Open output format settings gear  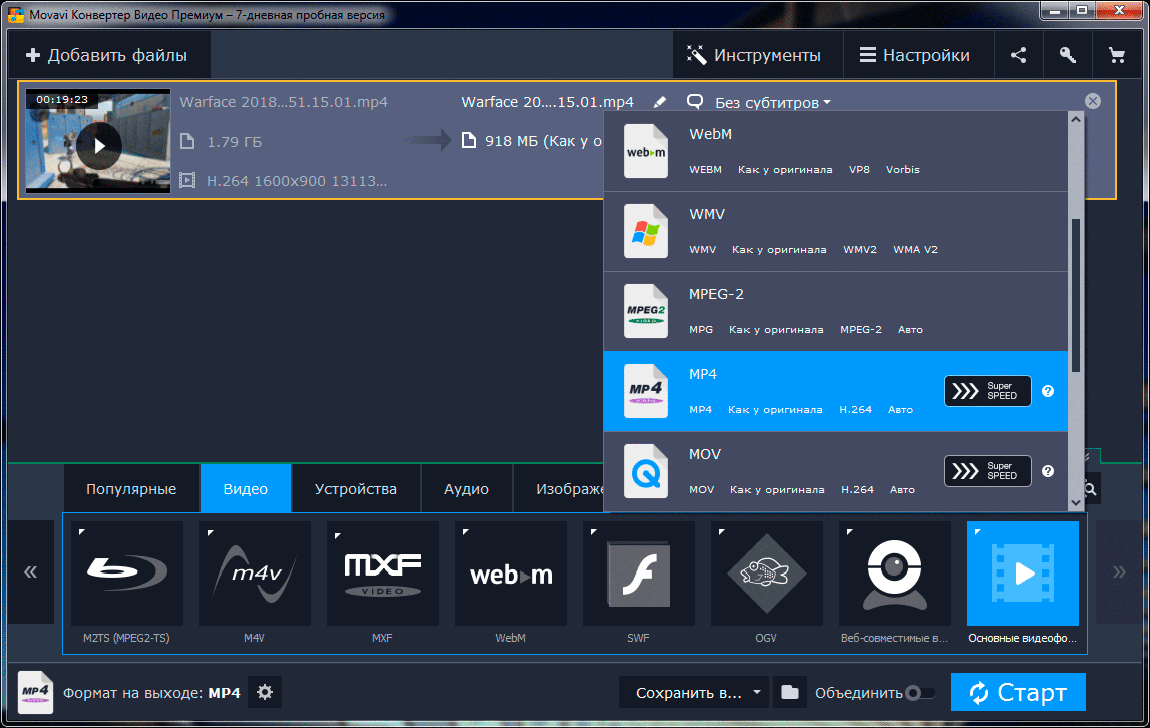tap(265, 692)
